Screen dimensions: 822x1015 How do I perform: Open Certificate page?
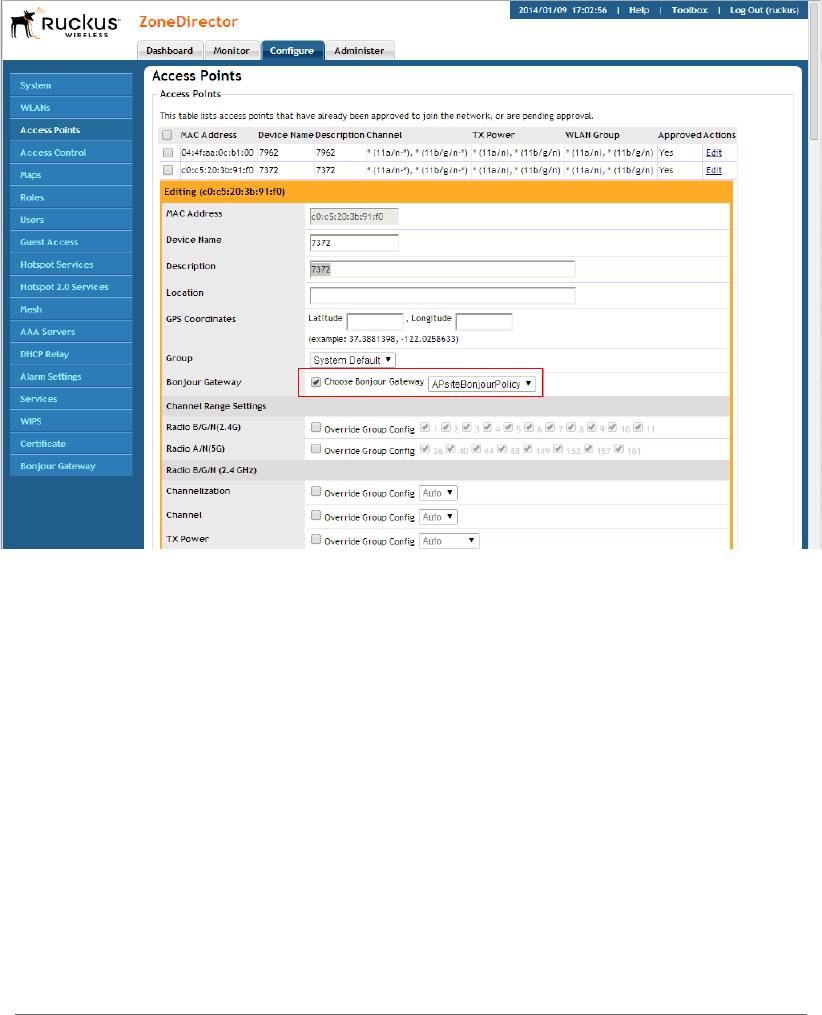[x=71, y=443]
